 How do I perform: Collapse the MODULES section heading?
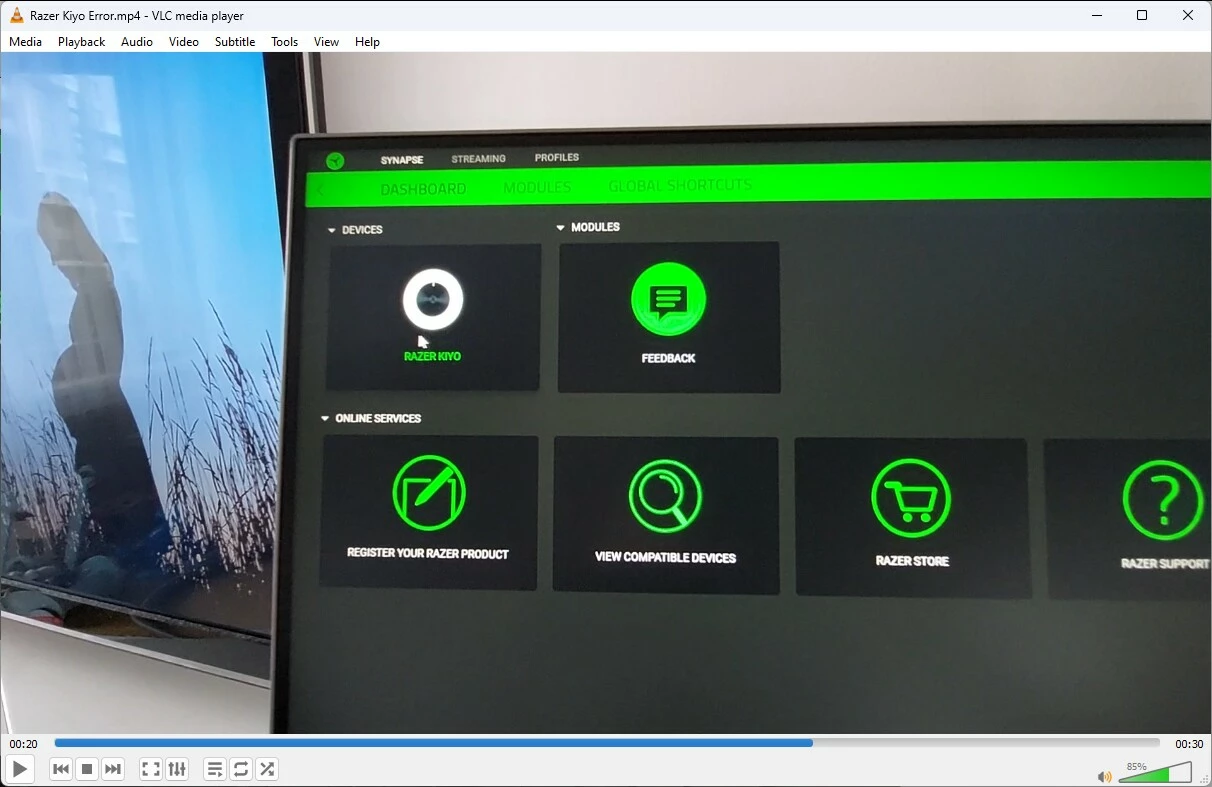tap(588, 227)
